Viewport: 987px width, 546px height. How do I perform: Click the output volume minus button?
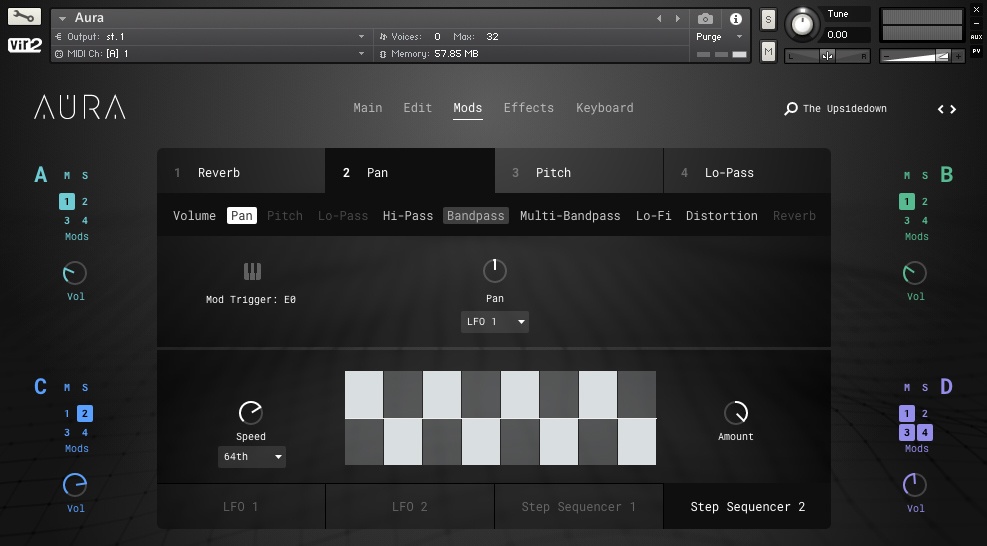(x=886, y=57)
